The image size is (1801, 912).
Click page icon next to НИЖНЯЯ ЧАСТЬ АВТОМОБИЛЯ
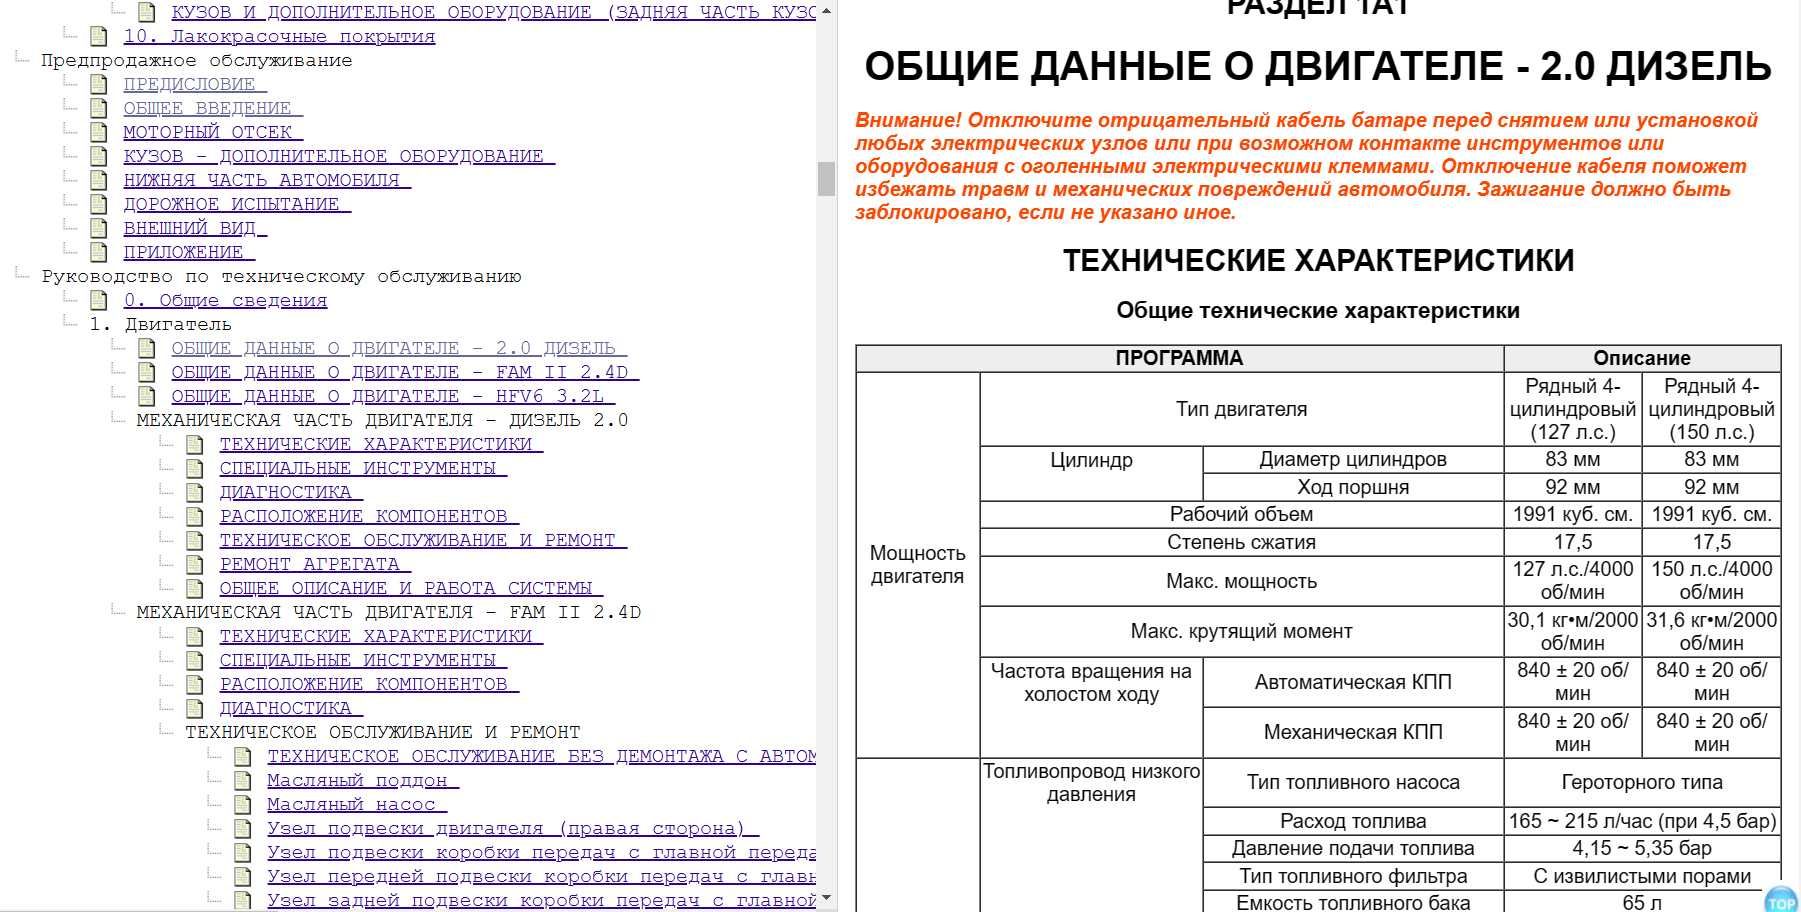(x=98, y=180)
